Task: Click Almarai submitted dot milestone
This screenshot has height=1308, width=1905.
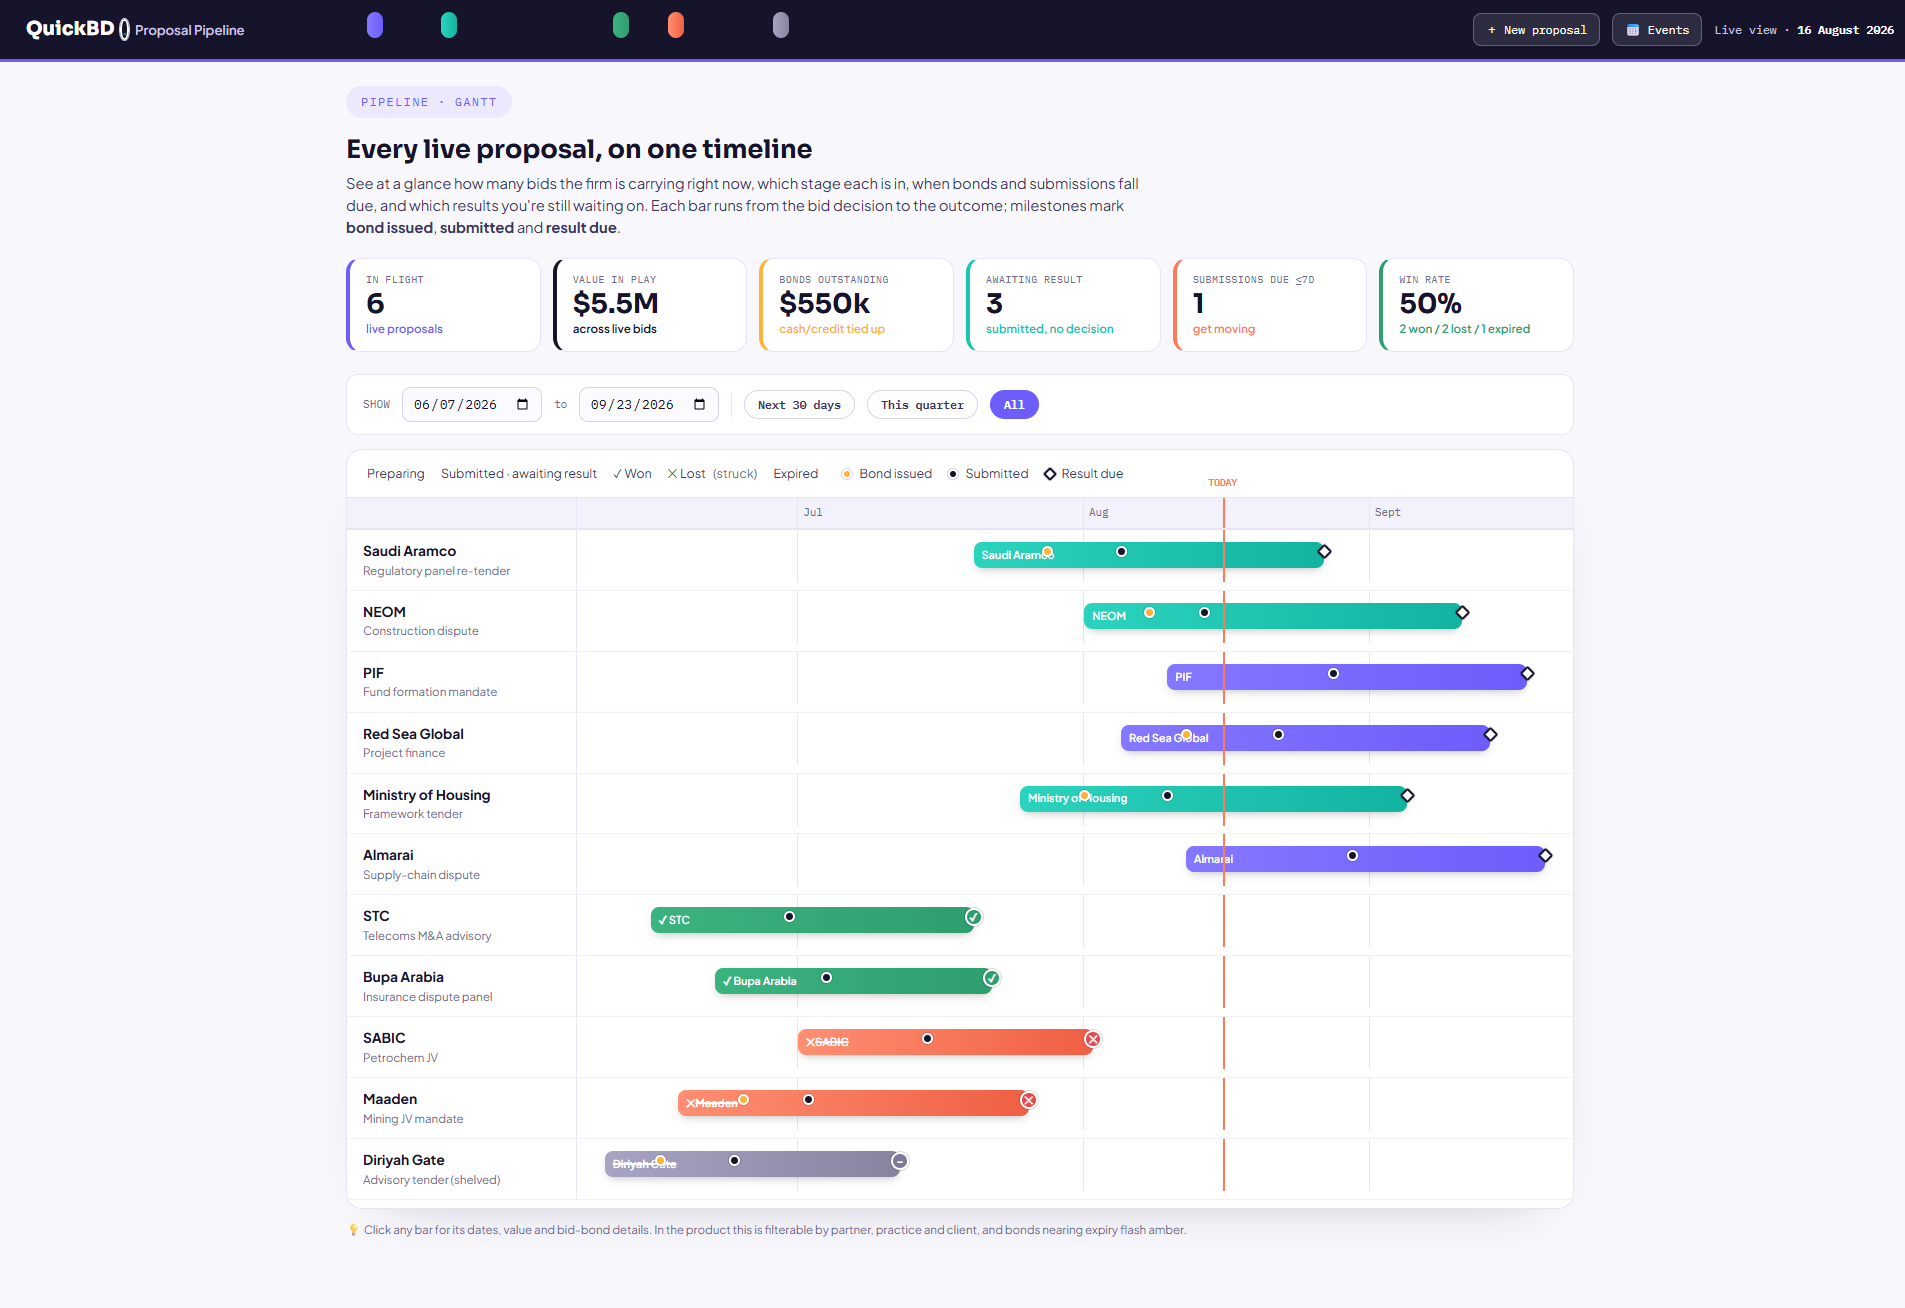Action: click(1352, 856)
